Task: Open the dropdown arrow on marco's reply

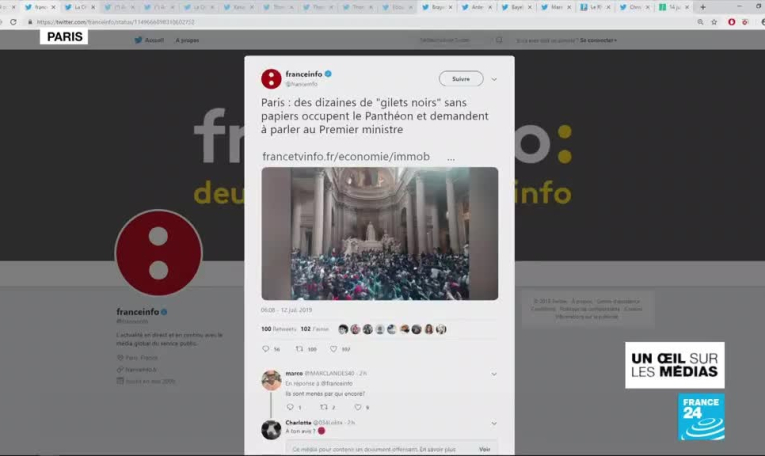Action: coord(494,374)
